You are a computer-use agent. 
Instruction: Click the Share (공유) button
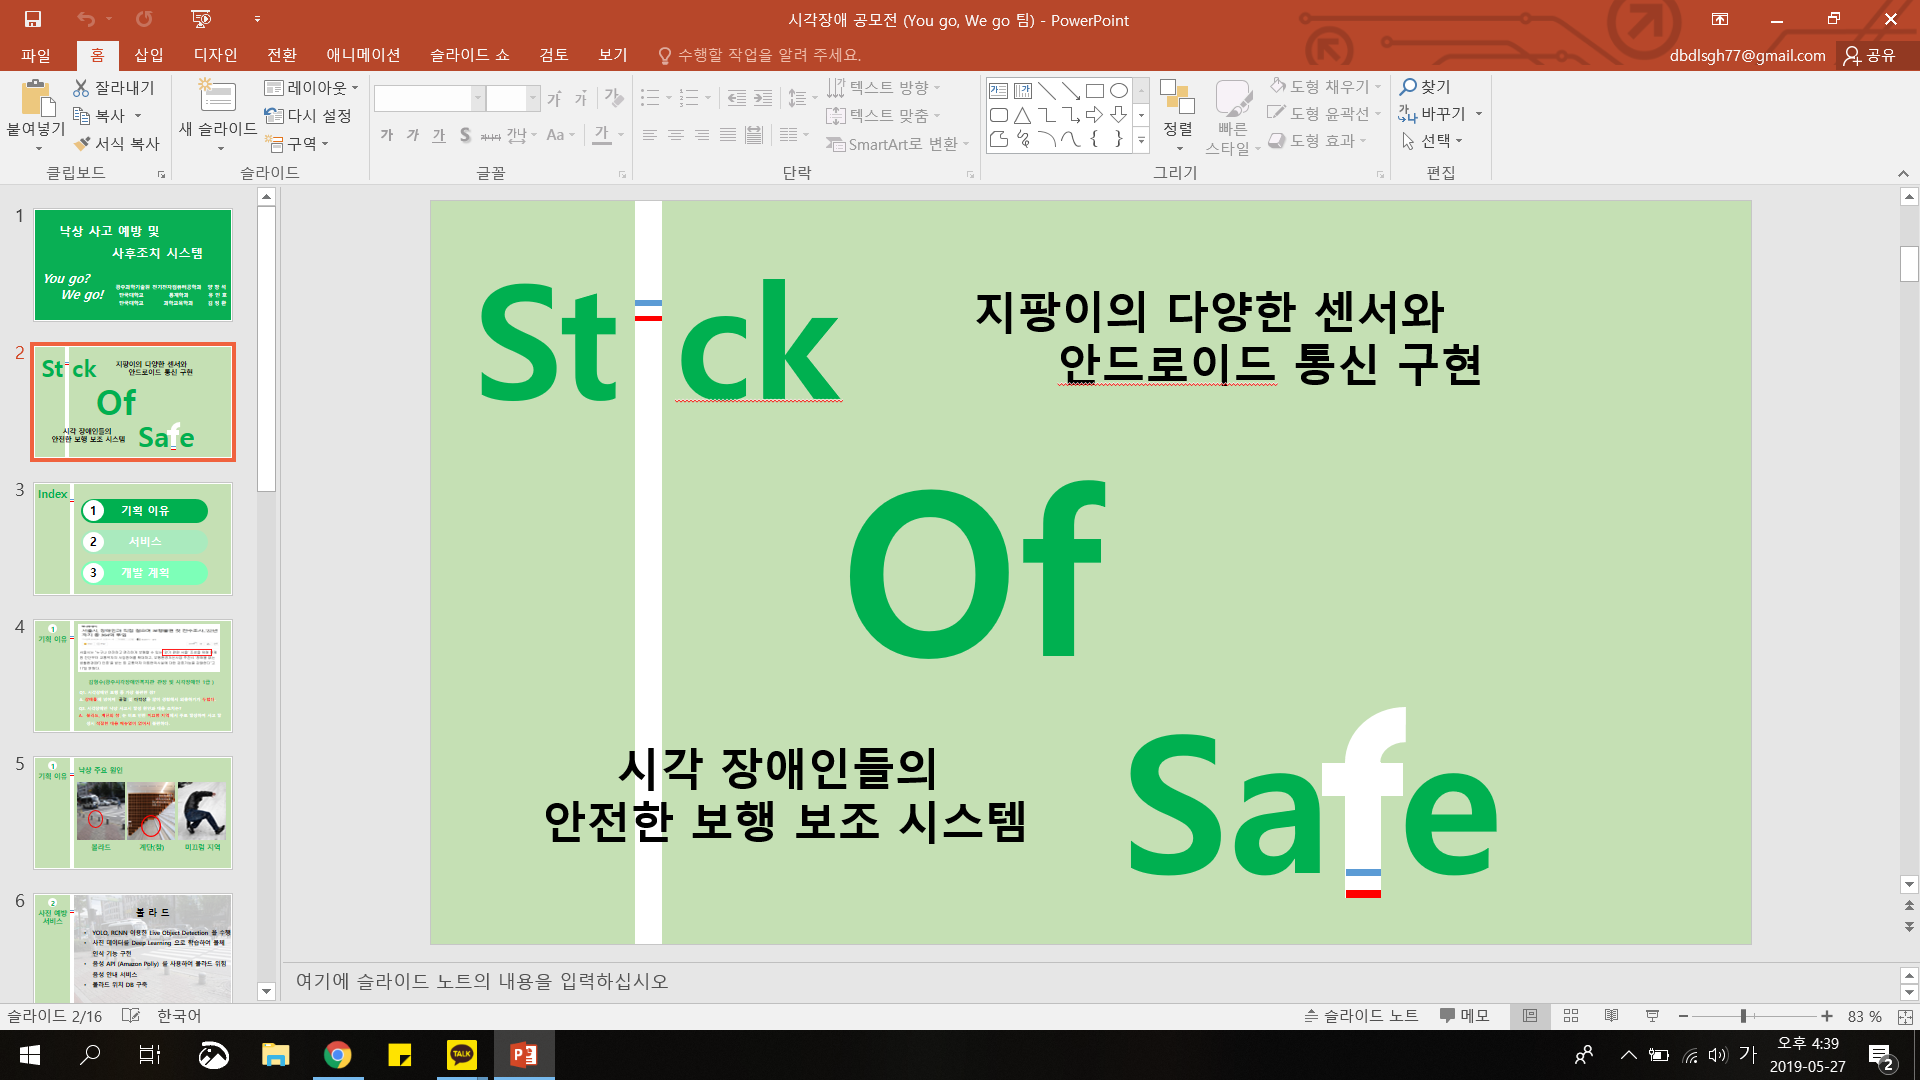point(1870,55)
